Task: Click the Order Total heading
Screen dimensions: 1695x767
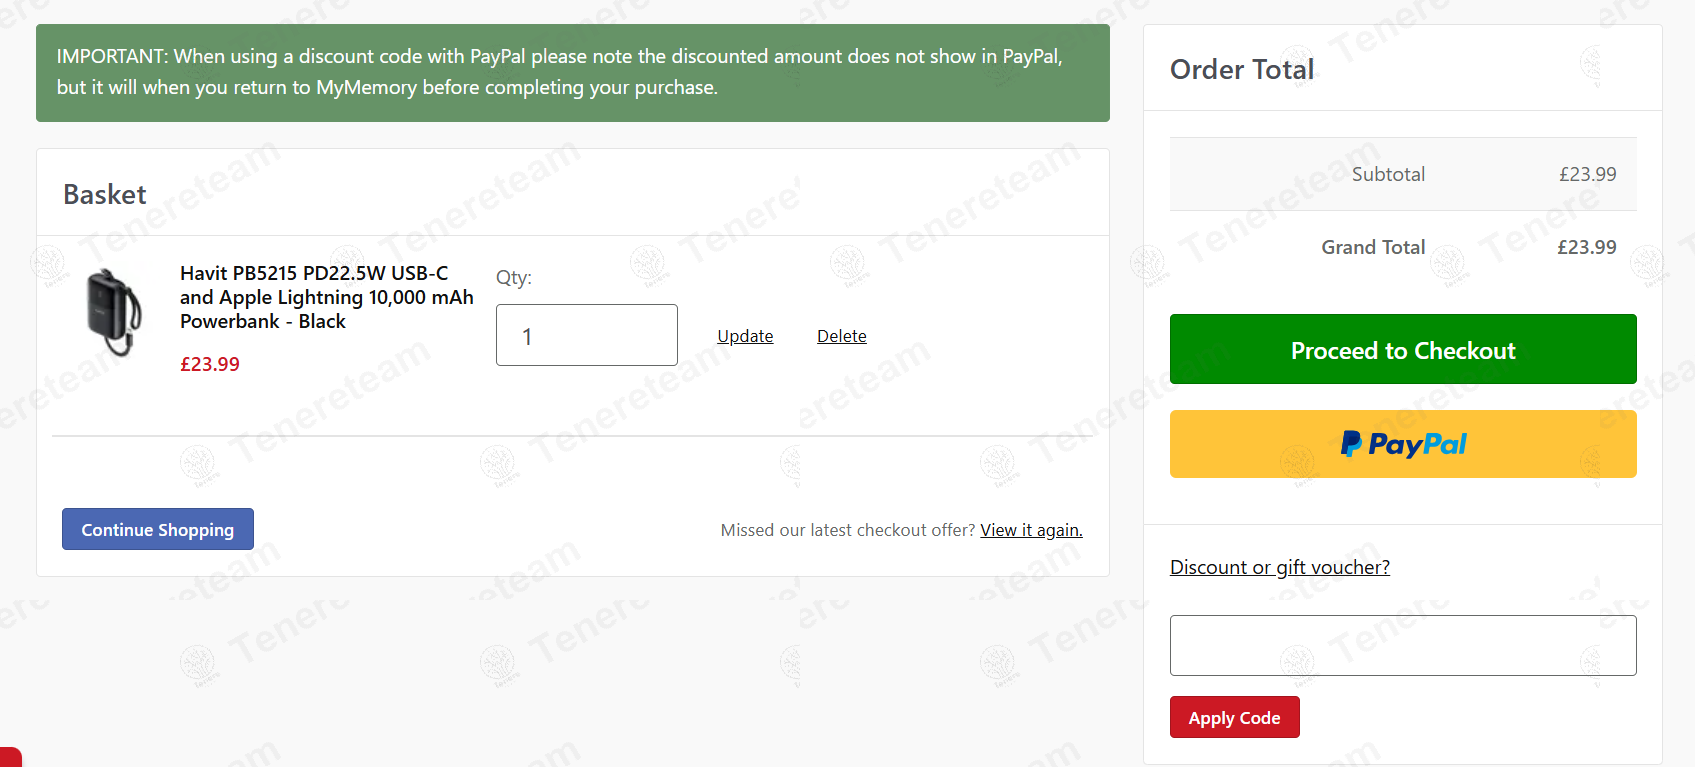Action: coord(1242,69)
